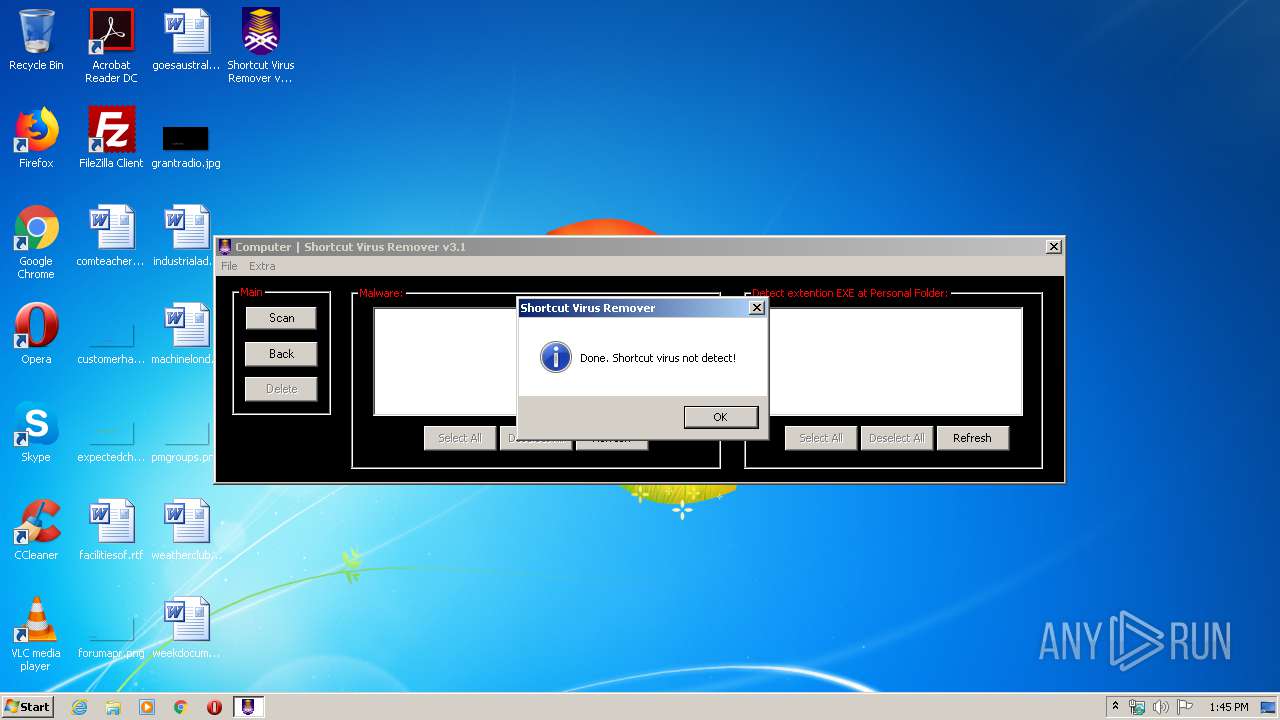The width and height of the screenshot is (1280, 720).
Task: Open Windows Media Player from taskbar
Action: pos(147,707)
